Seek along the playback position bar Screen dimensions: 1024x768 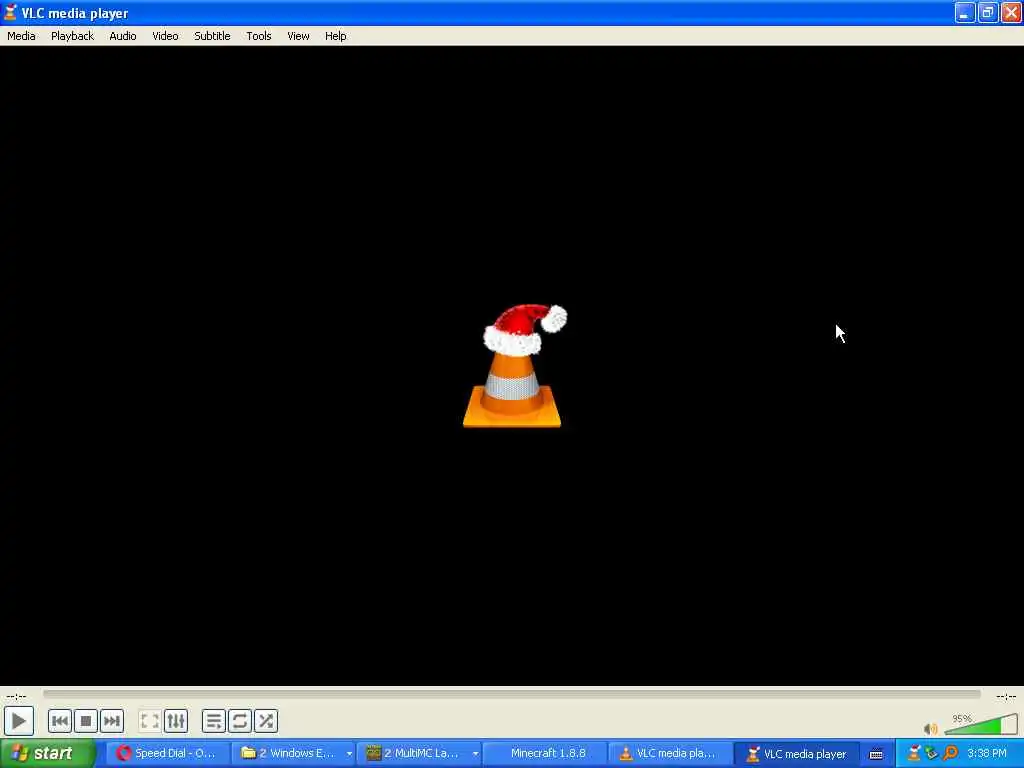(x=512, y=694)
